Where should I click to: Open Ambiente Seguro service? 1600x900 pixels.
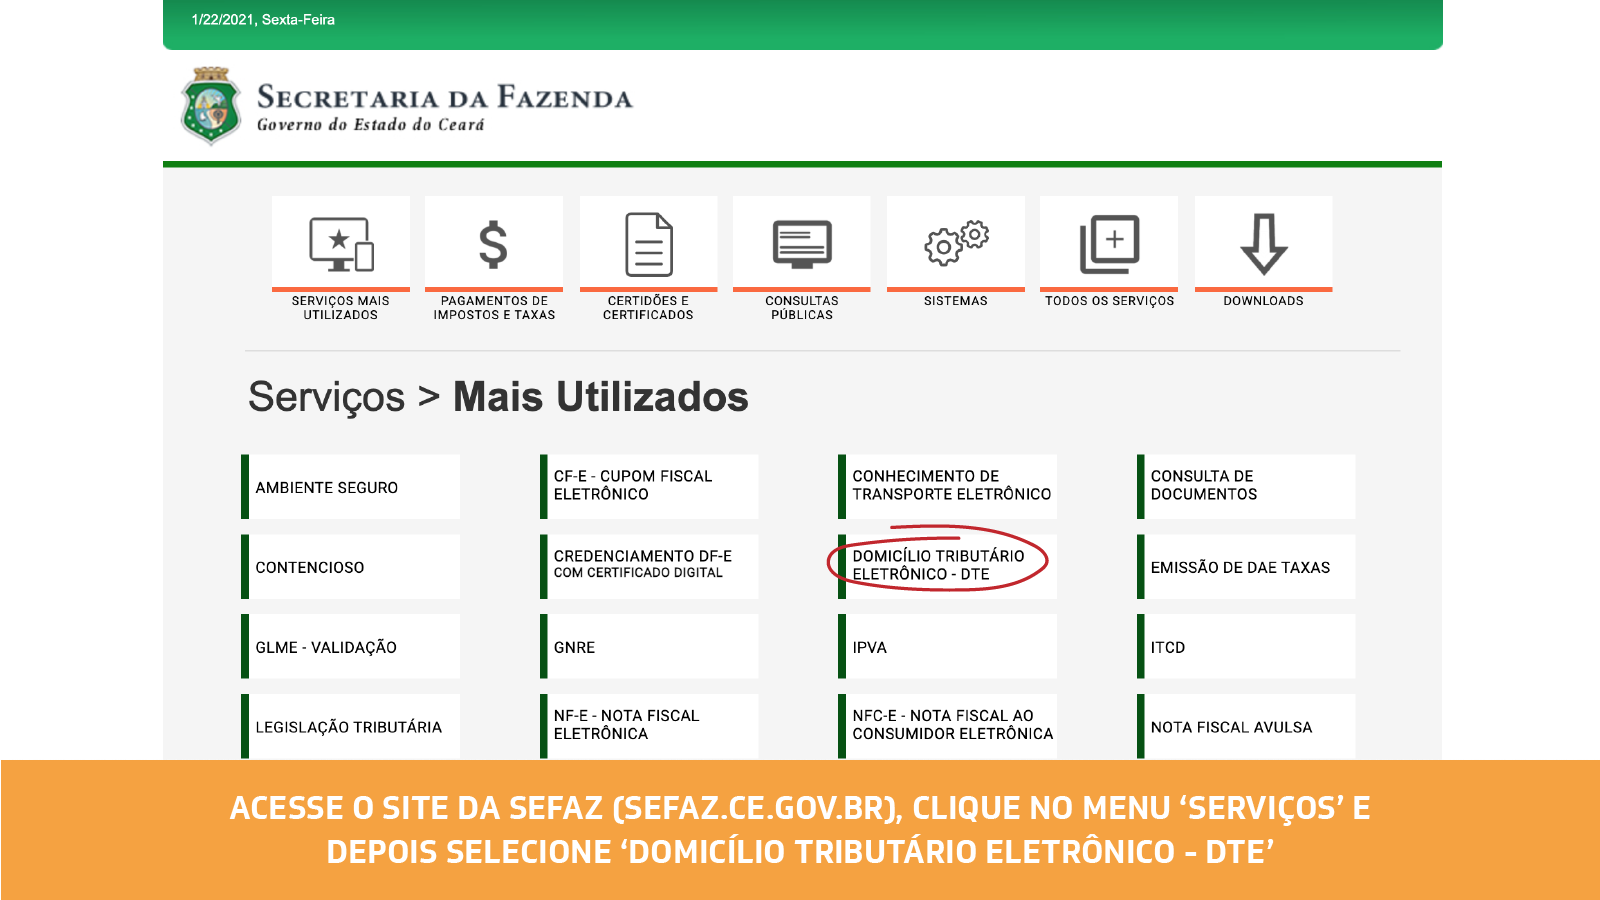pos(351,487)
